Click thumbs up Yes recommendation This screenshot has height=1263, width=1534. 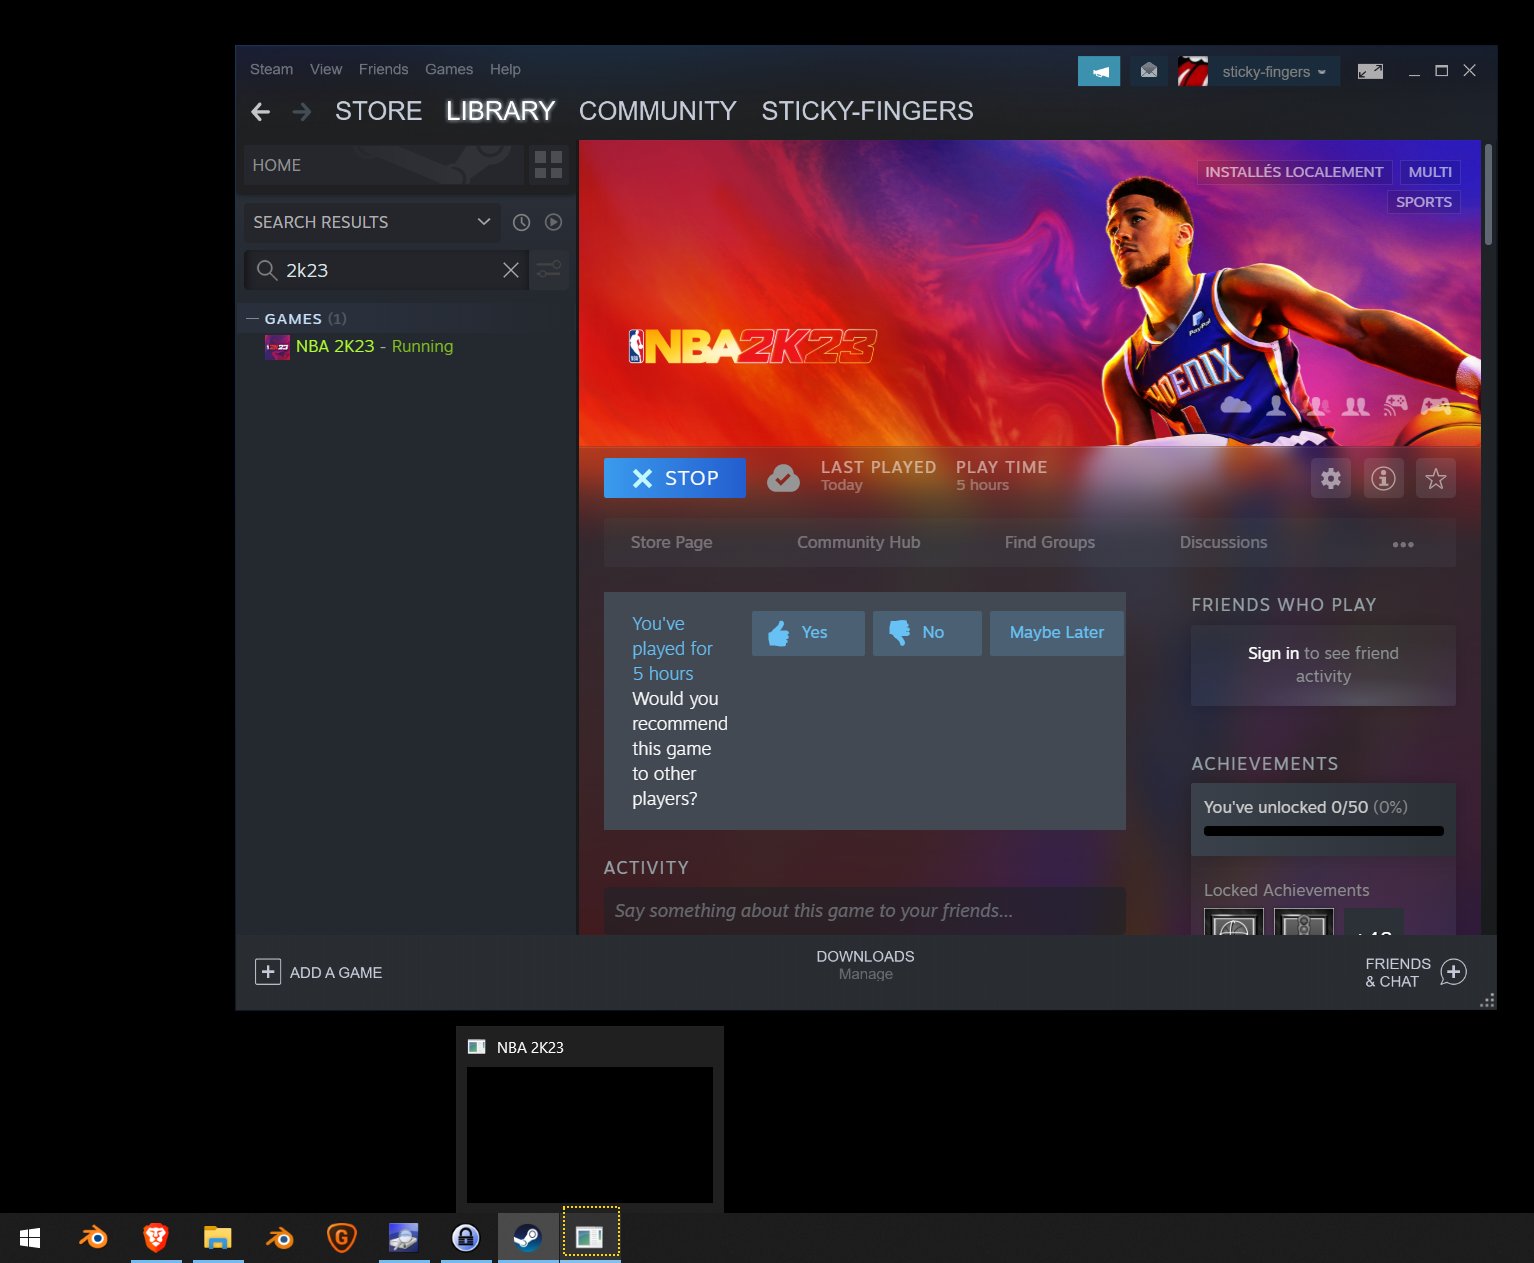point(808,633)
